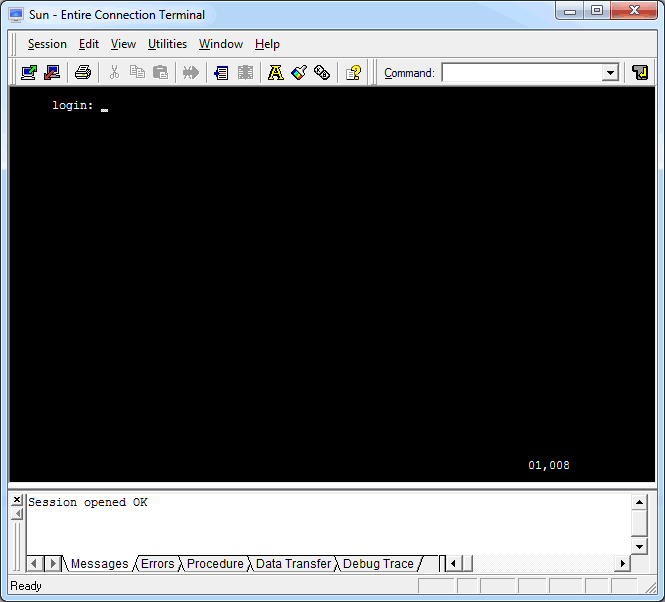Viewport: 665px width, 602px height.
Task: Switch to the Messages tab
Action: tap(100, 564)
